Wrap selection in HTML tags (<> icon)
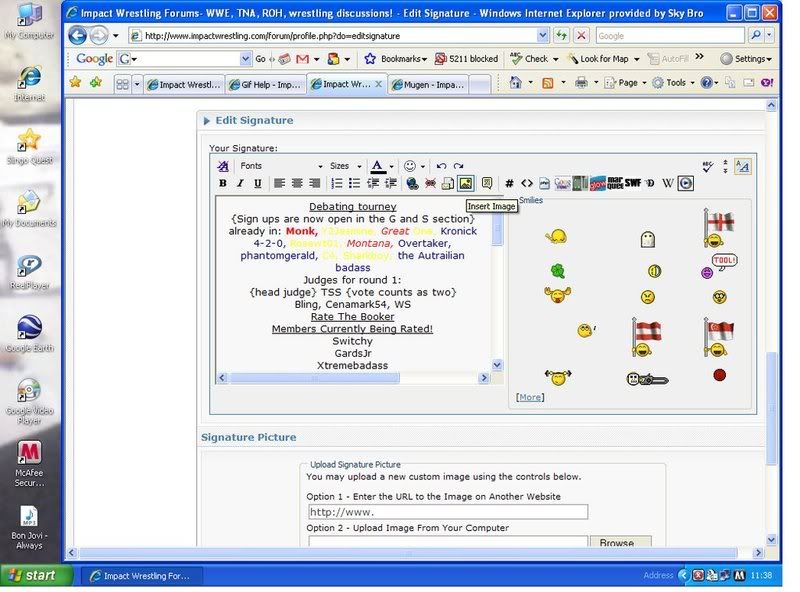Screen dimensions: 800x592 point(527,183)
